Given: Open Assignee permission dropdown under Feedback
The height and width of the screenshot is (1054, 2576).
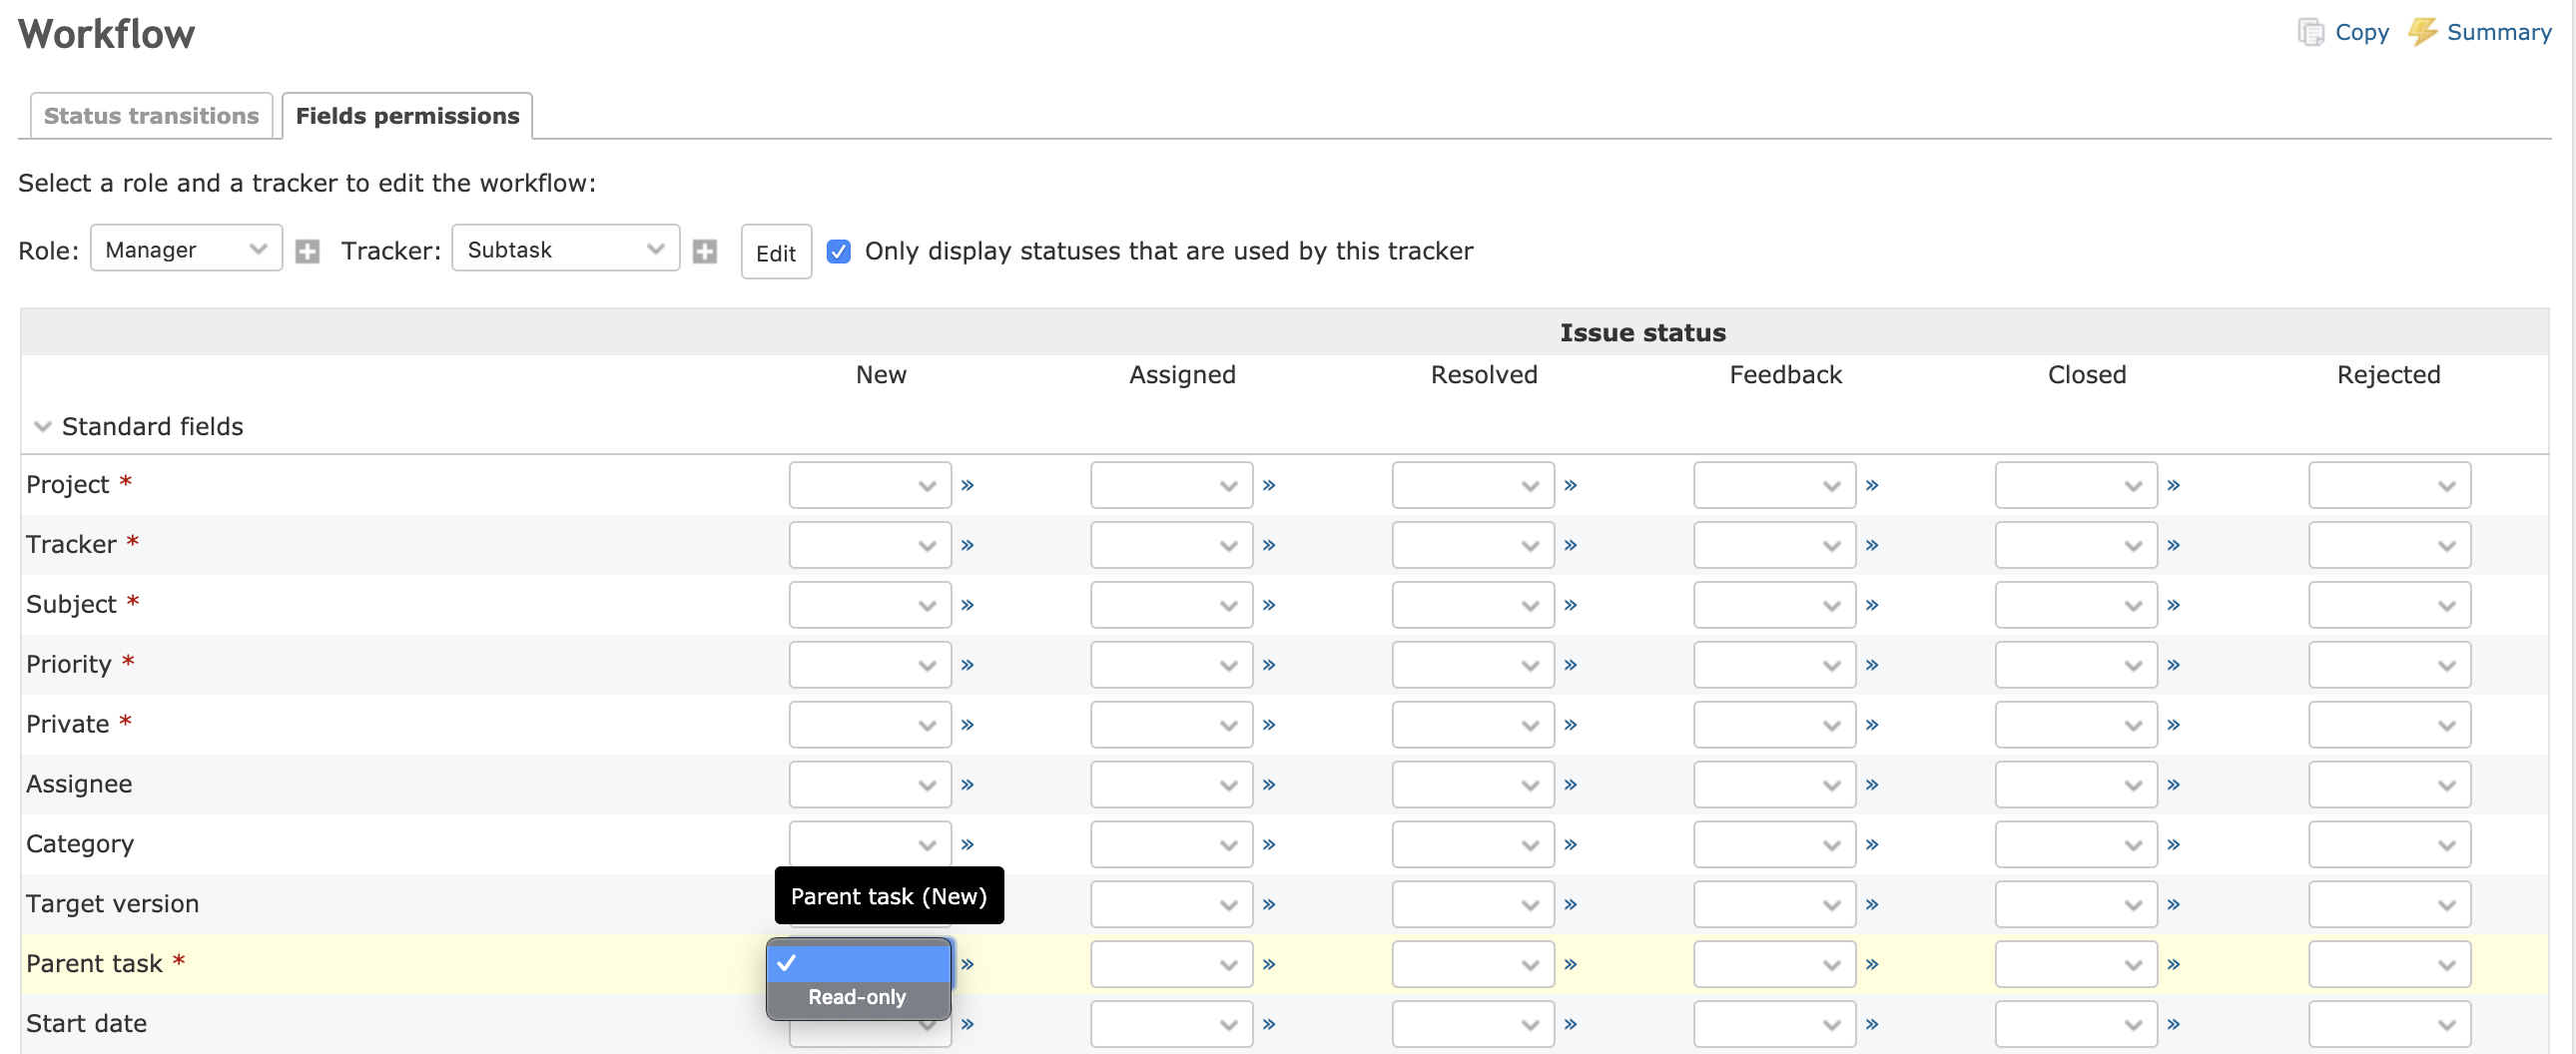Looking at the screenshot, I should pos(1775,785).
